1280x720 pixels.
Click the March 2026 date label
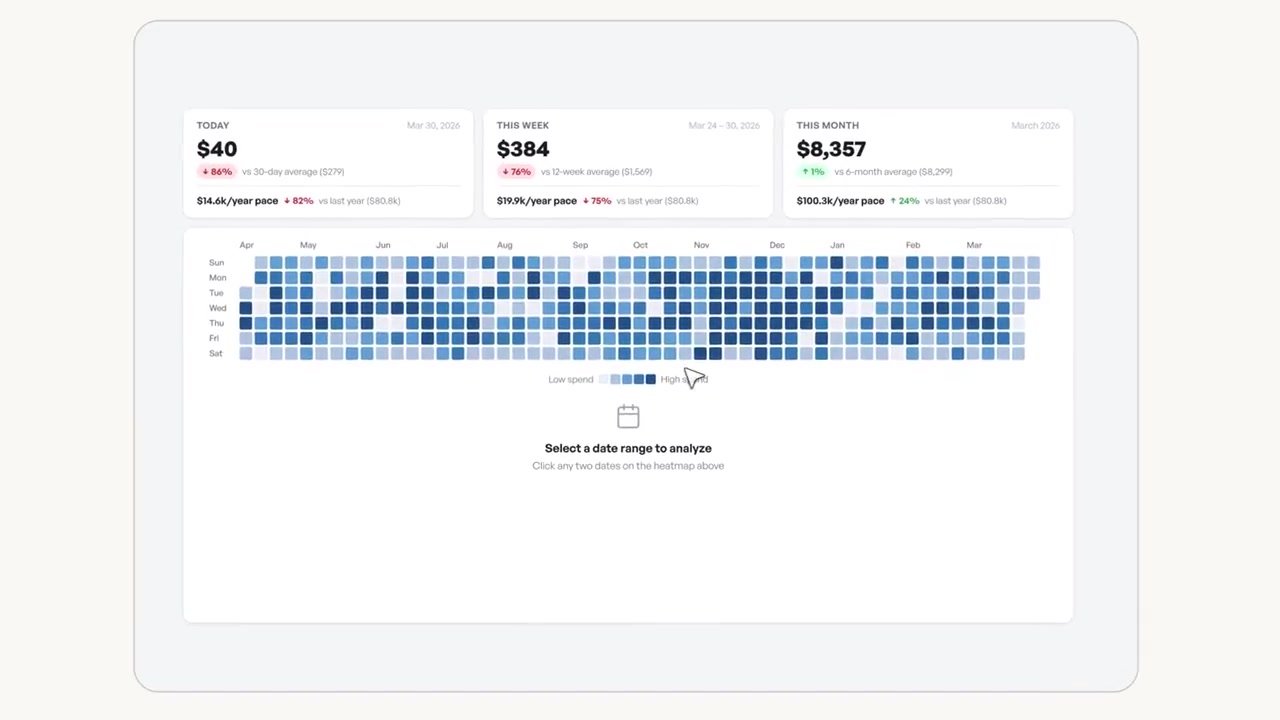[1035, 126]
